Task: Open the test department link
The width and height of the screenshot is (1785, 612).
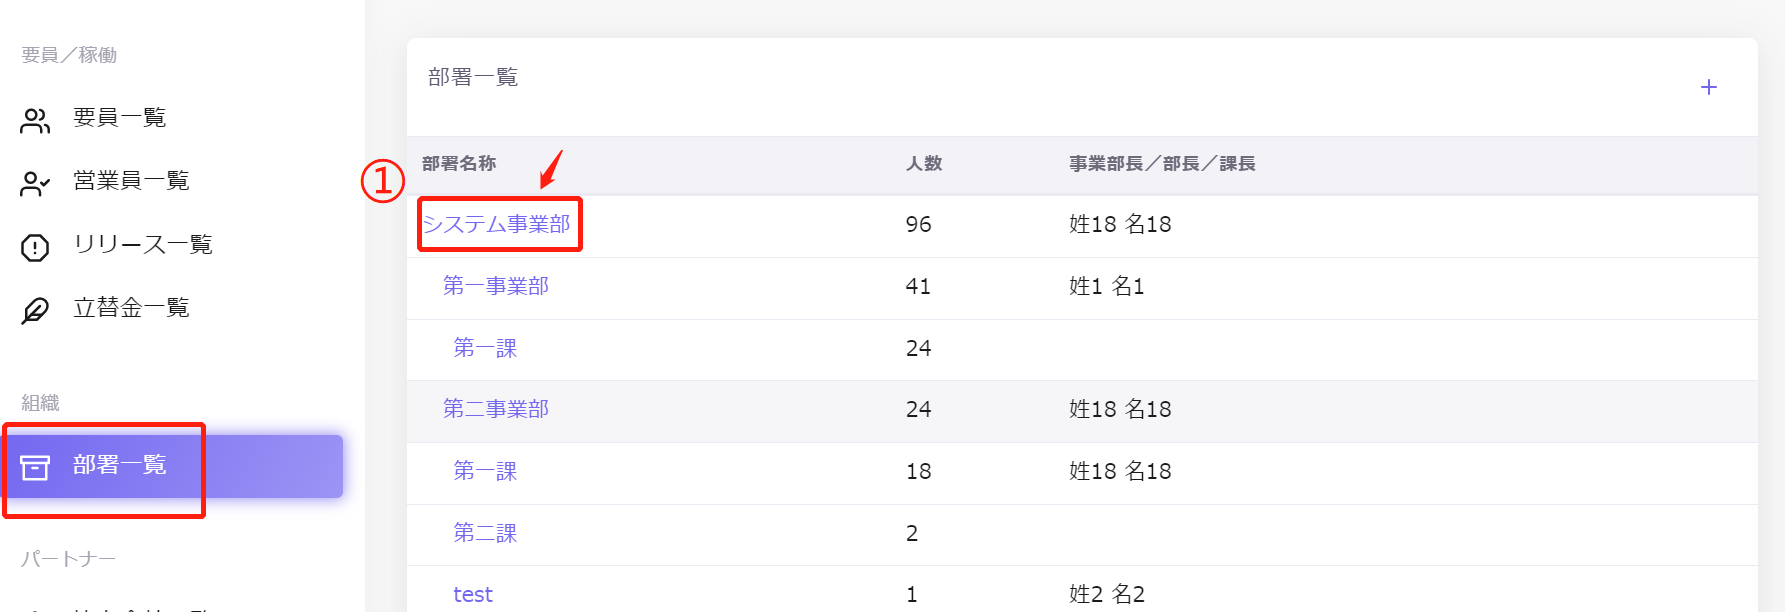Action: coord(473,595)
